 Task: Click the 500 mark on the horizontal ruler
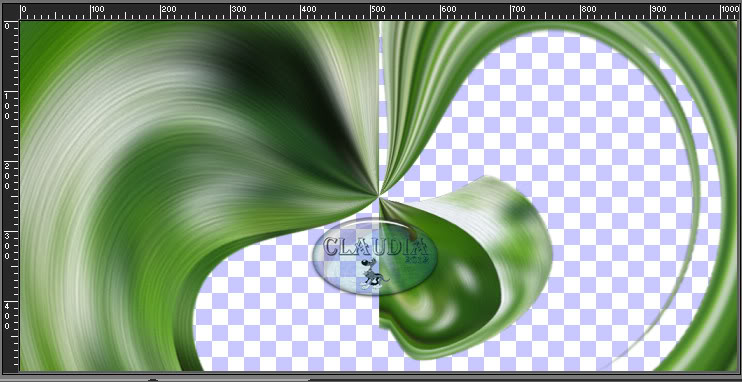click(378, 9)
